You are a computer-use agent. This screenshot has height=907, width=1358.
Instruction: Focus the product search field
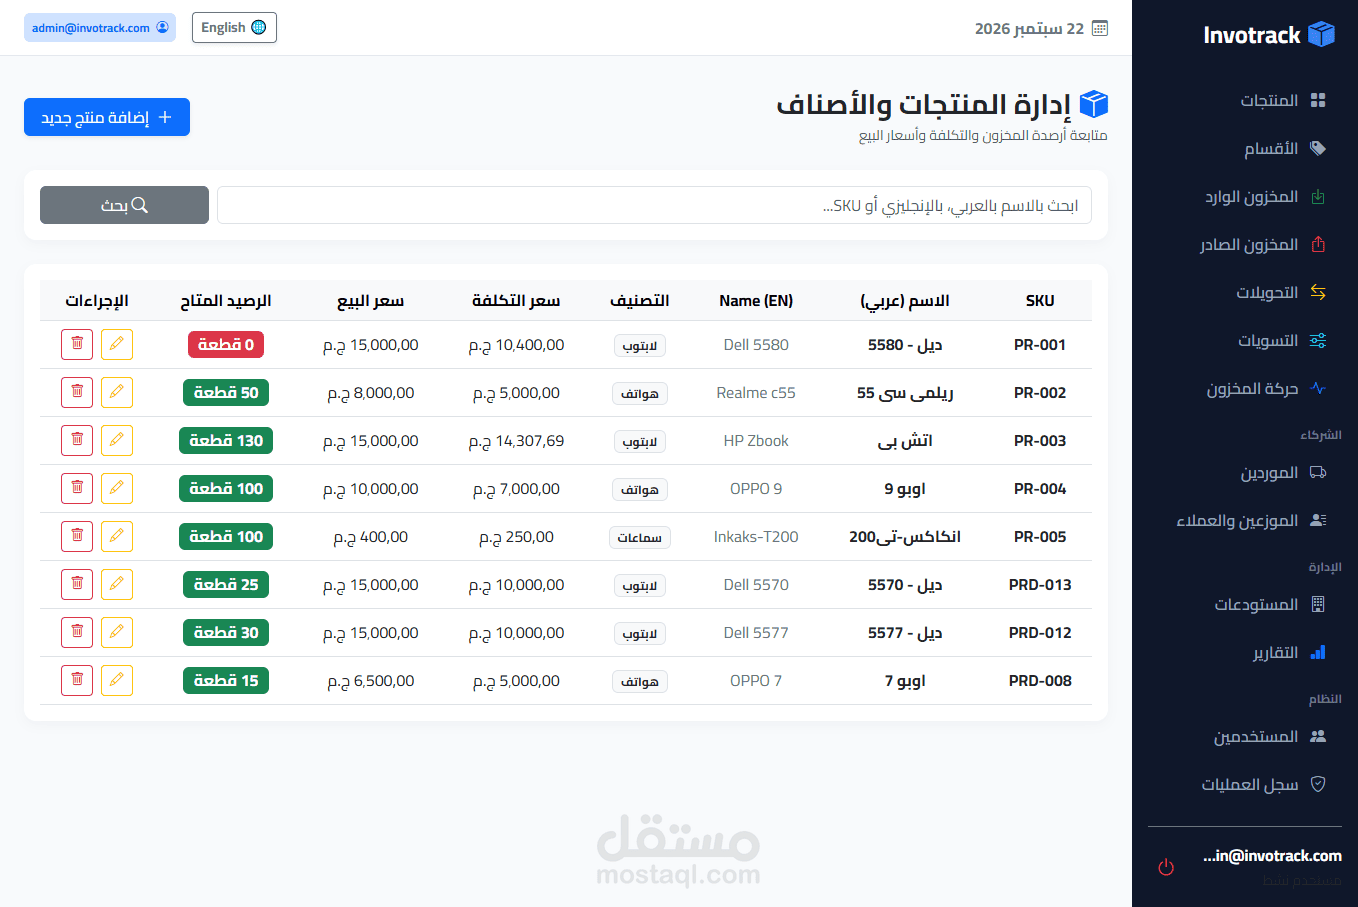click(654, 205)
